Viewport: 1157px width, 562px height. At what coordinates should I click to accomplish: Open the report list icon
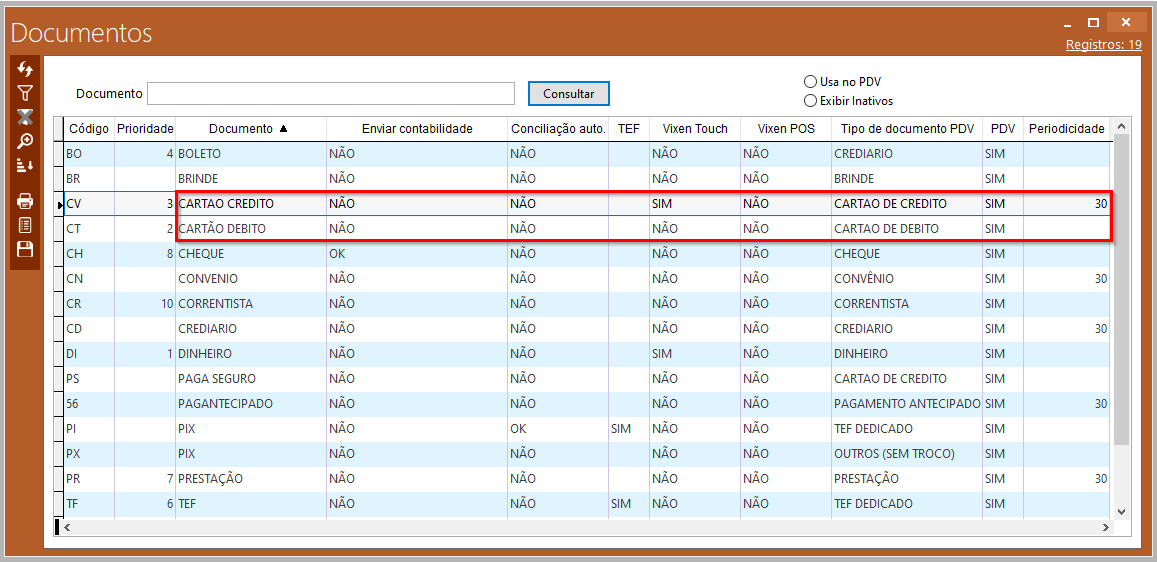click(25, 225)
